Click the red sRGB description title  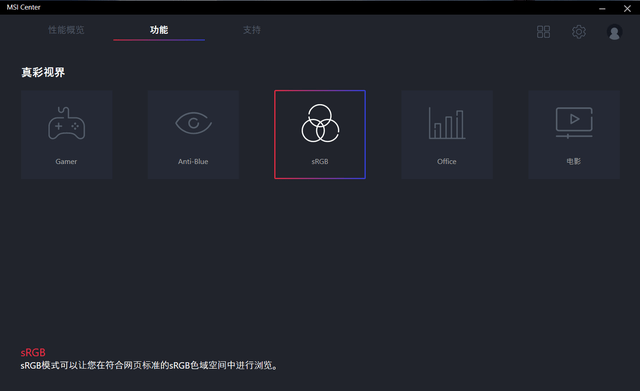point(33,352)
